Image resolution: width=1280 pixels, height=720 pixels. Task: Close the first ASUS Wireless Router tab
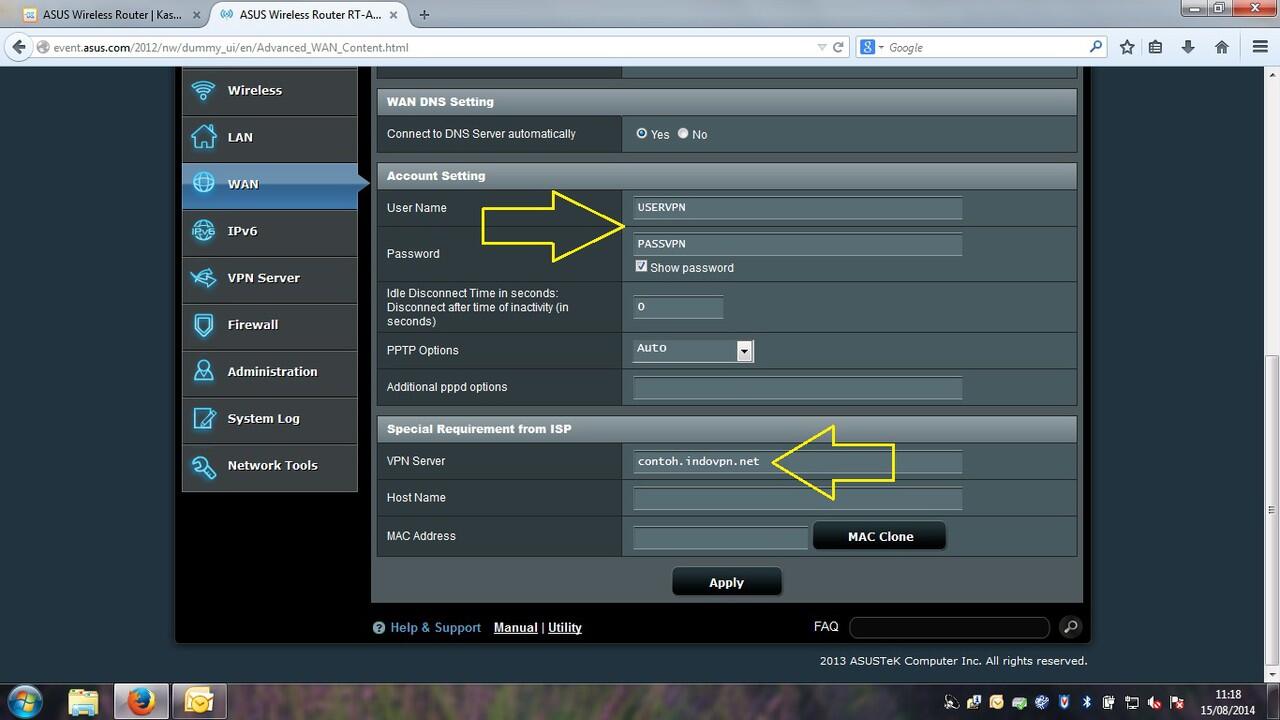pos(196,15)
